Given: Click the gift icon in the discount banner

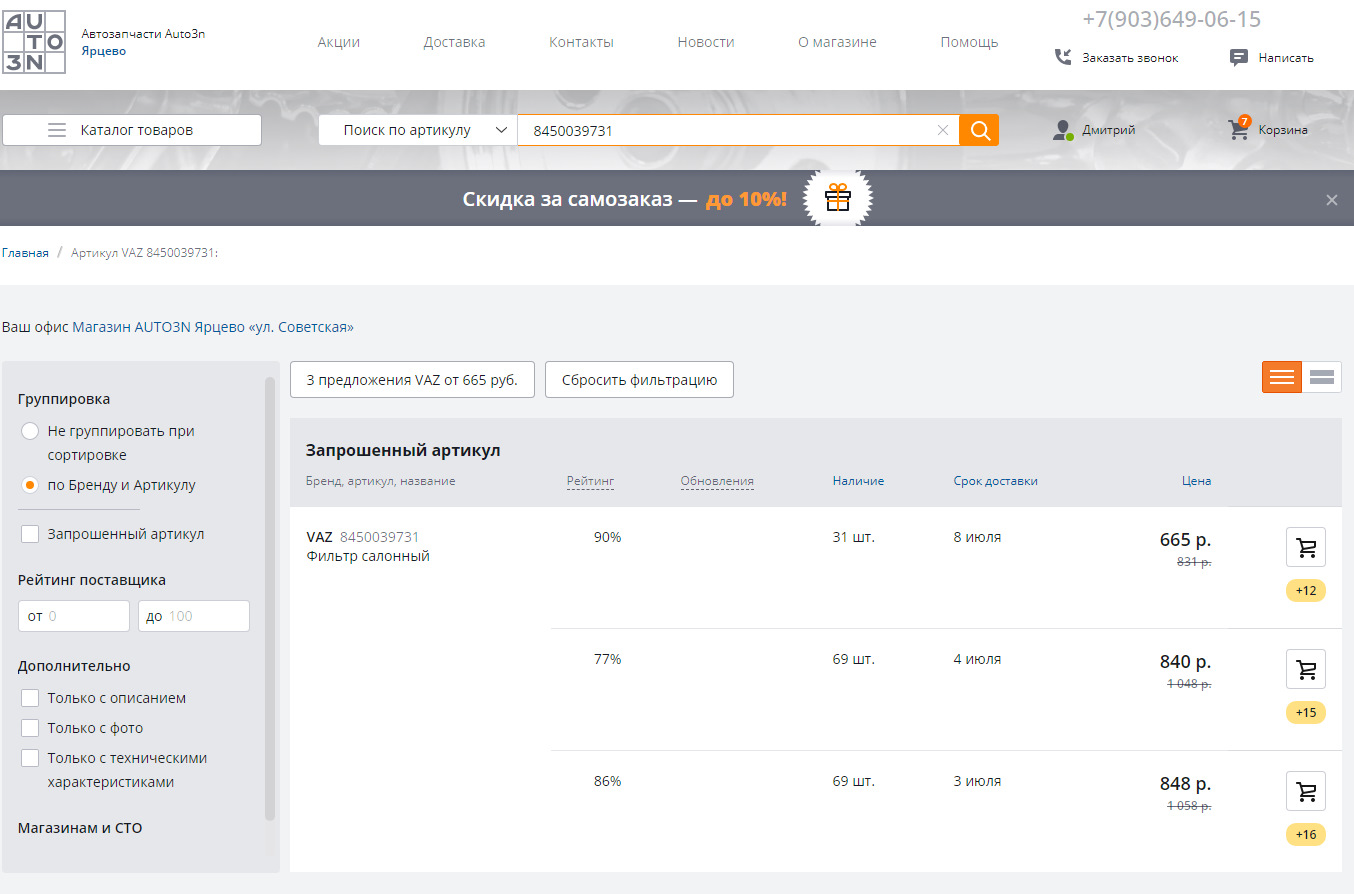Looking at the screenshot, I should tap(838, 198).
